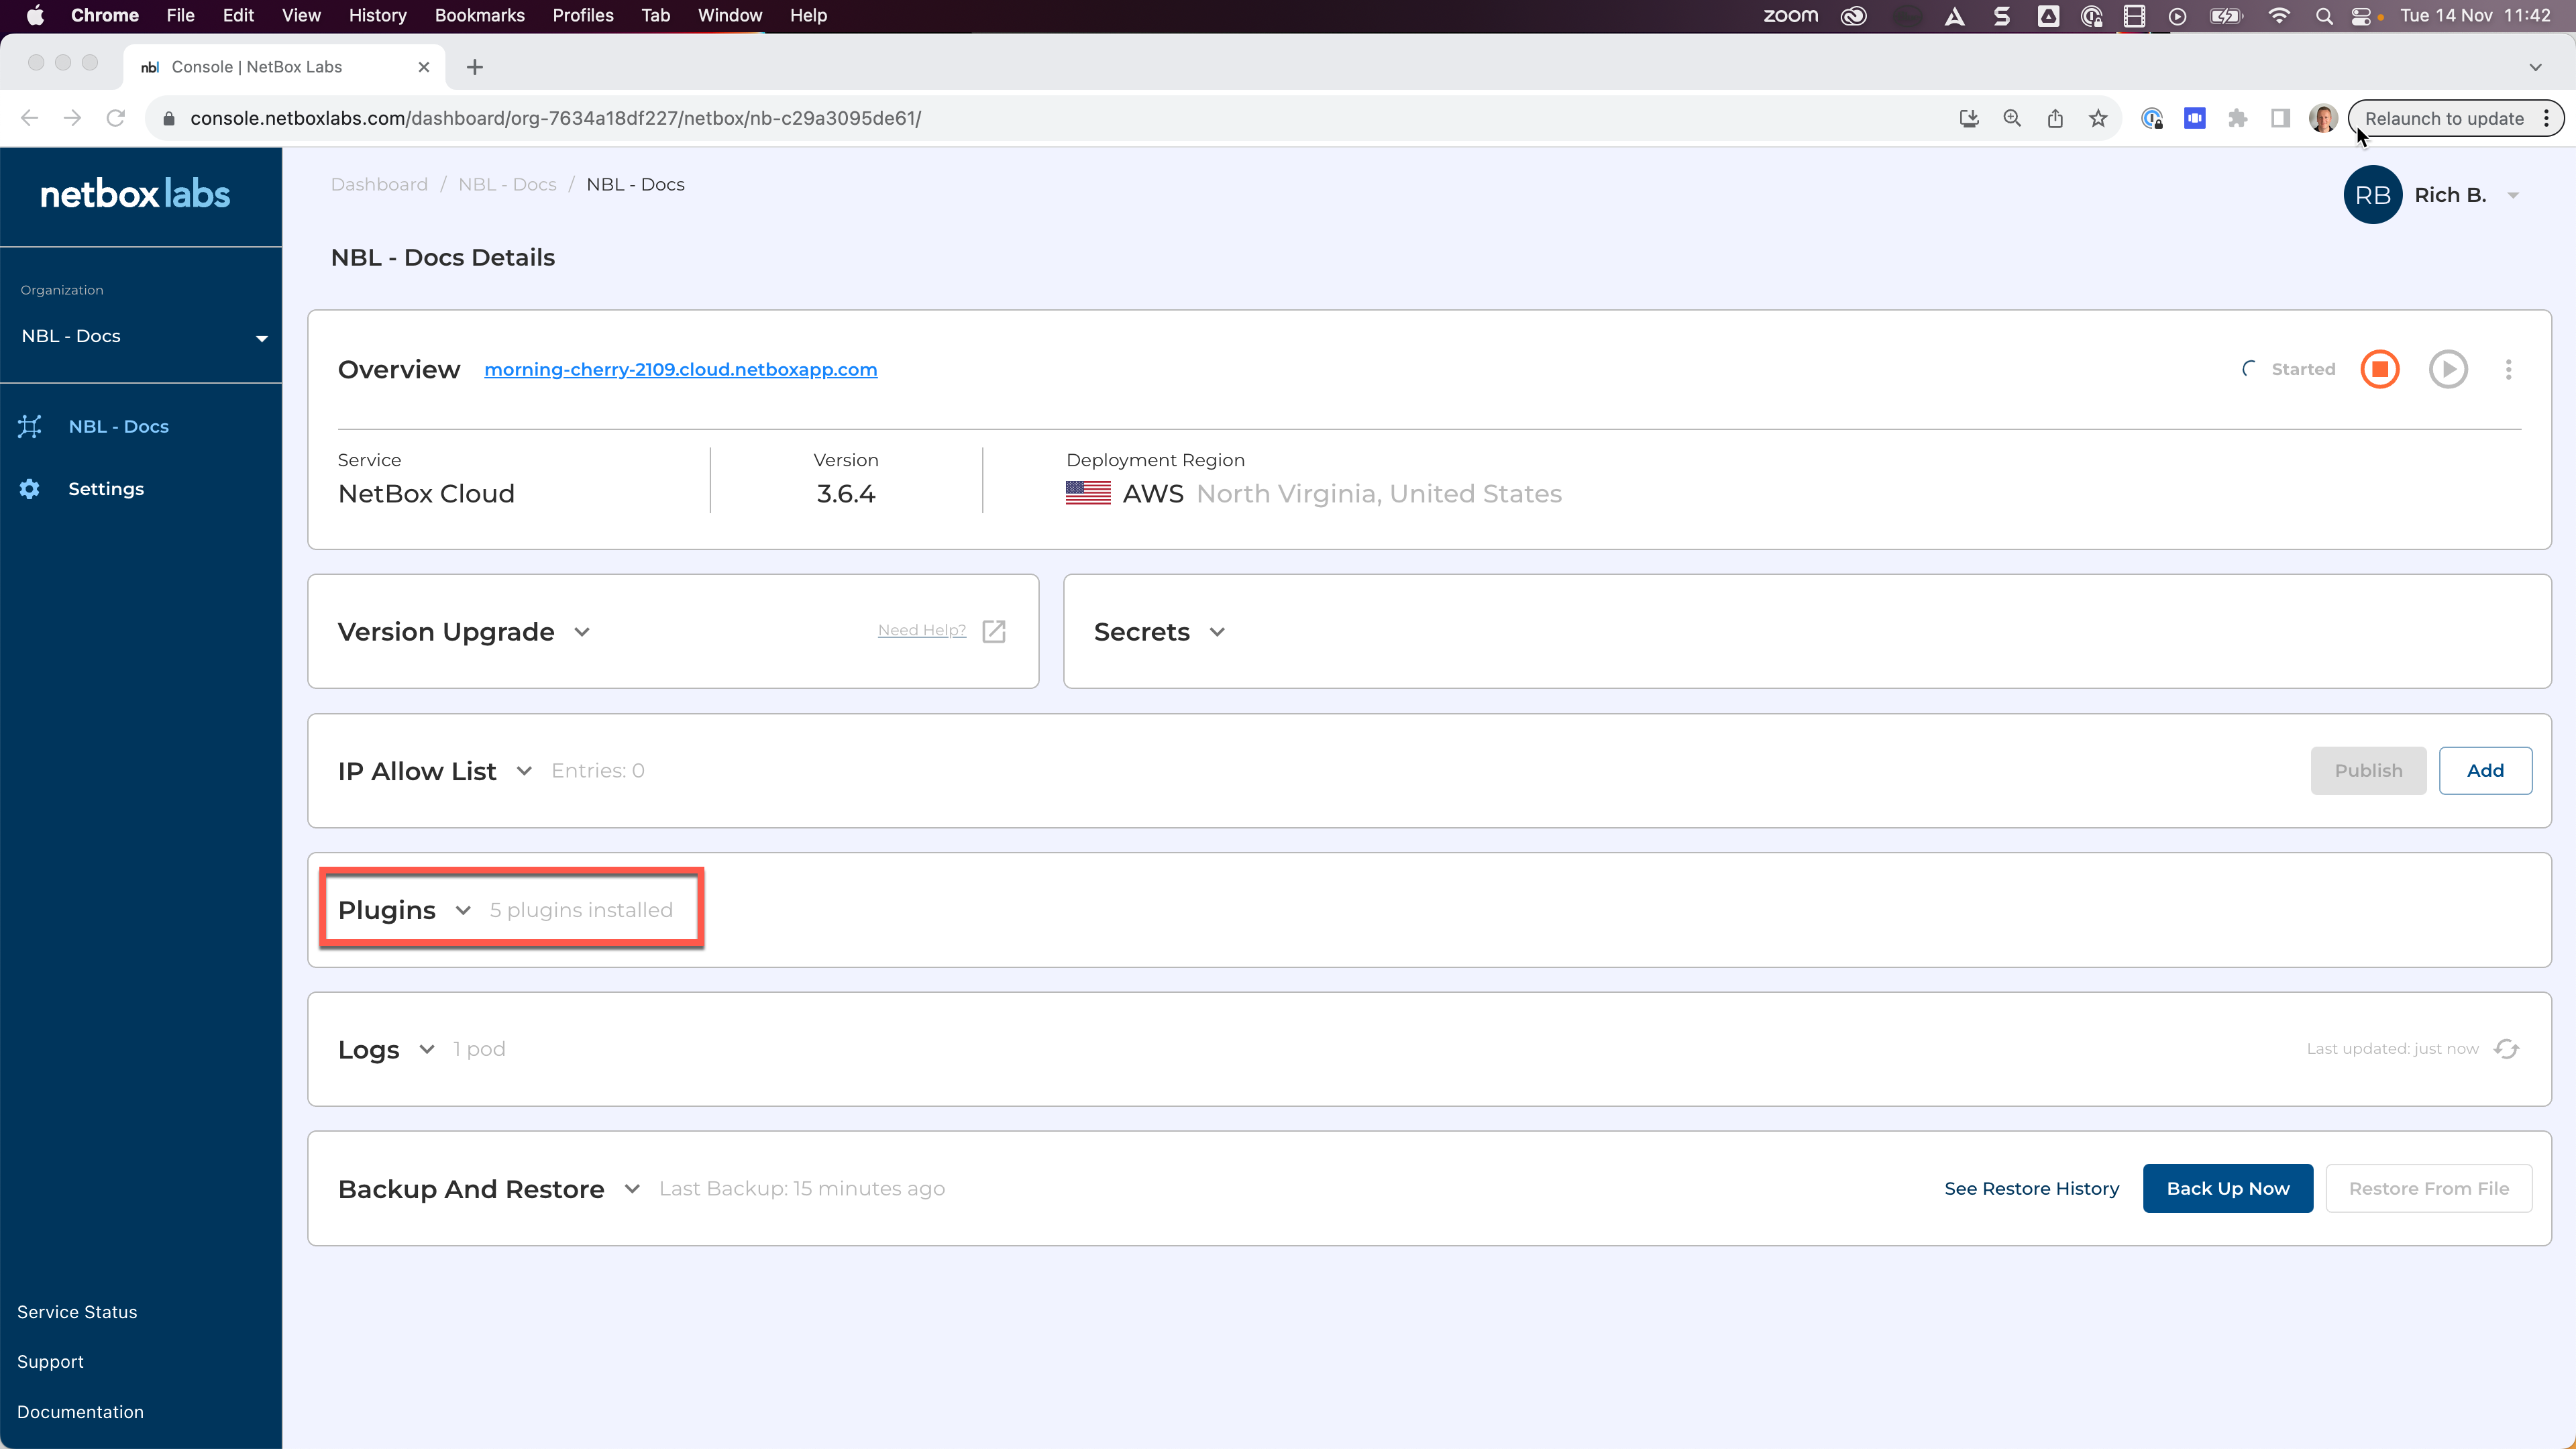The image size is (2576, 1449).
Task: Open the tab search chevron in Chrome
Action: pyautogui.click(x=2535, y=67)
